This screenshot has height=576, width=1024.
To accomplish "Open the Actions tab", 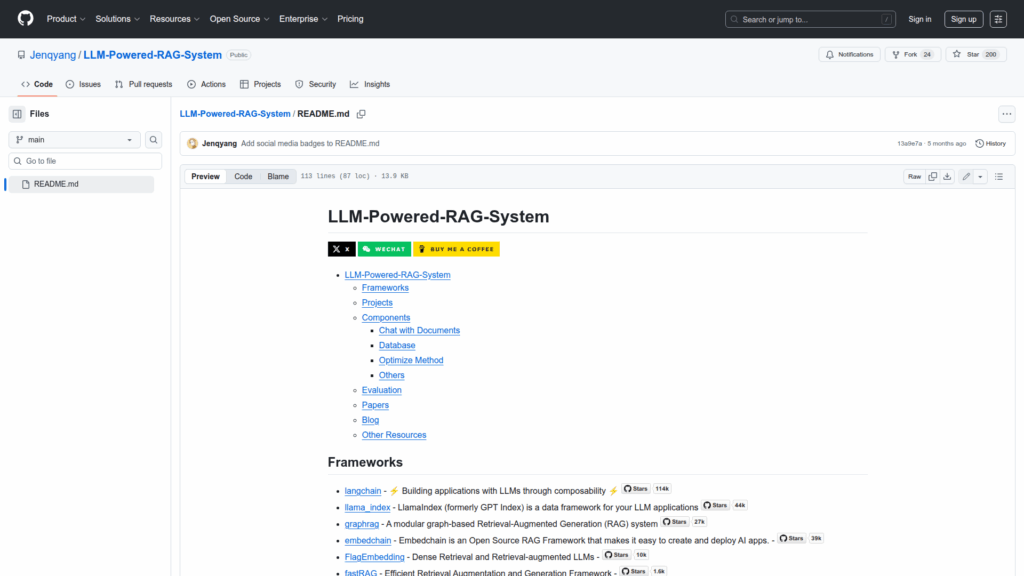I will point(206,84).
